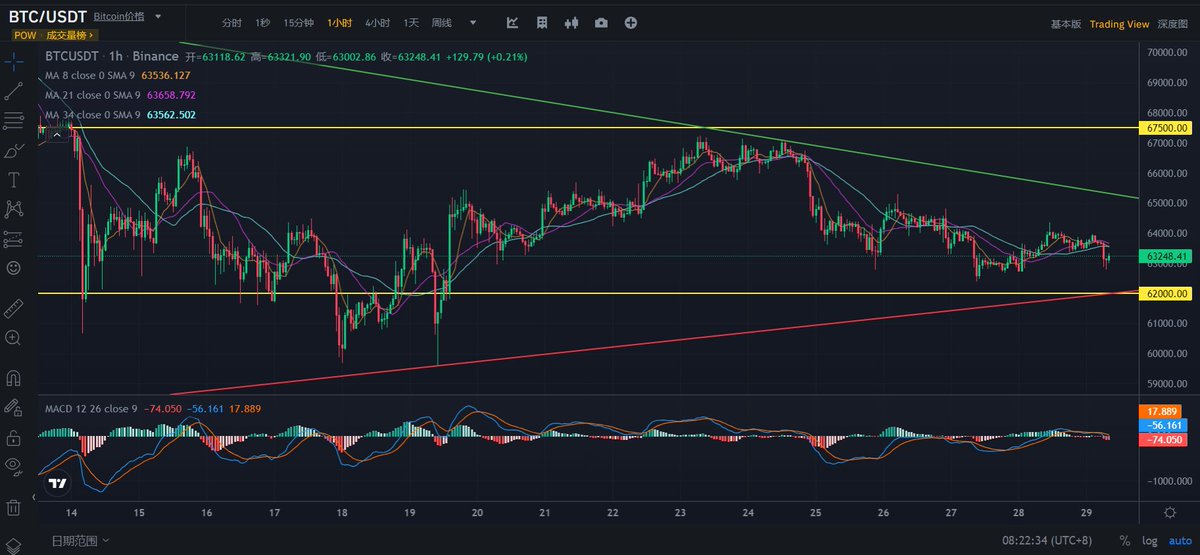
Task: Open the Bitcoin价格 link
Action: pyautogui.click(x=119, y=18)
